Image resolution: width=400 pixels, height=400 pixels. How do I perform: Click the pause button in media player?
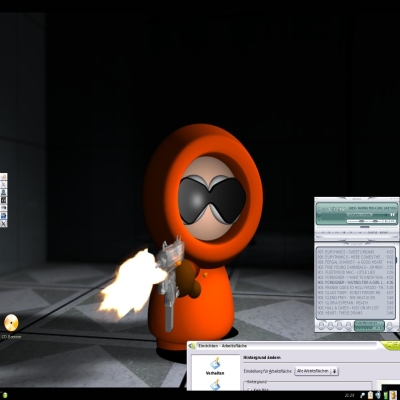coord(337,233)
